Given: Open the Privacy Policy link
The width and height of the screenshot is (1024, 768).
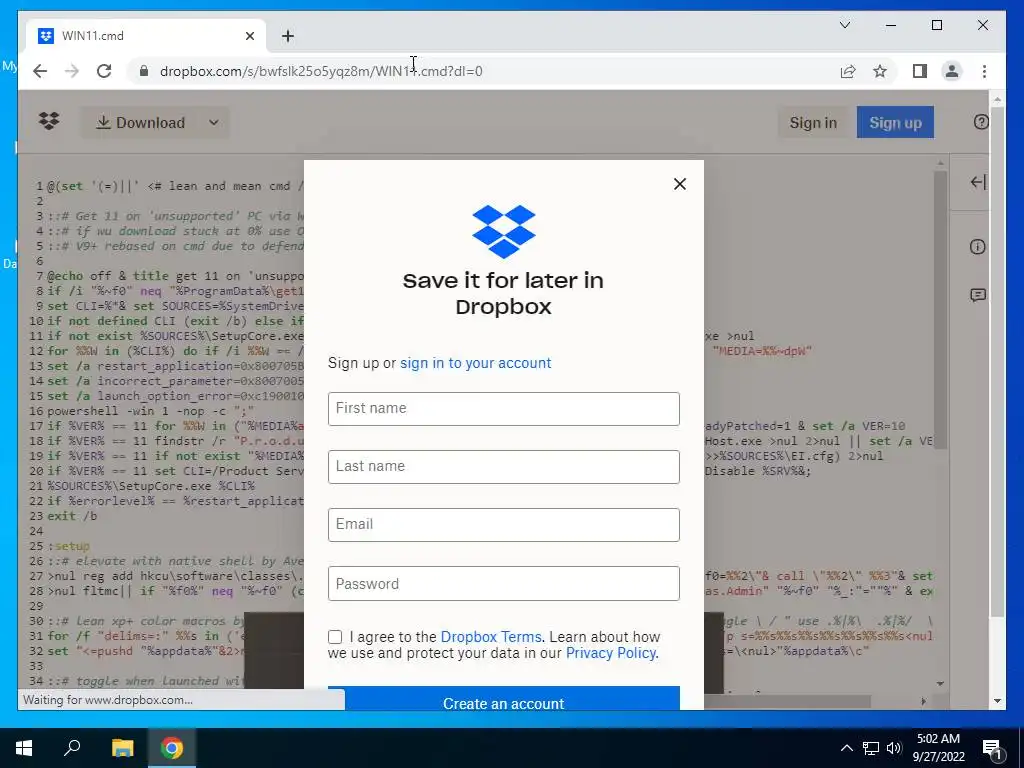Looking at the screenshot, I should point(611,653).
